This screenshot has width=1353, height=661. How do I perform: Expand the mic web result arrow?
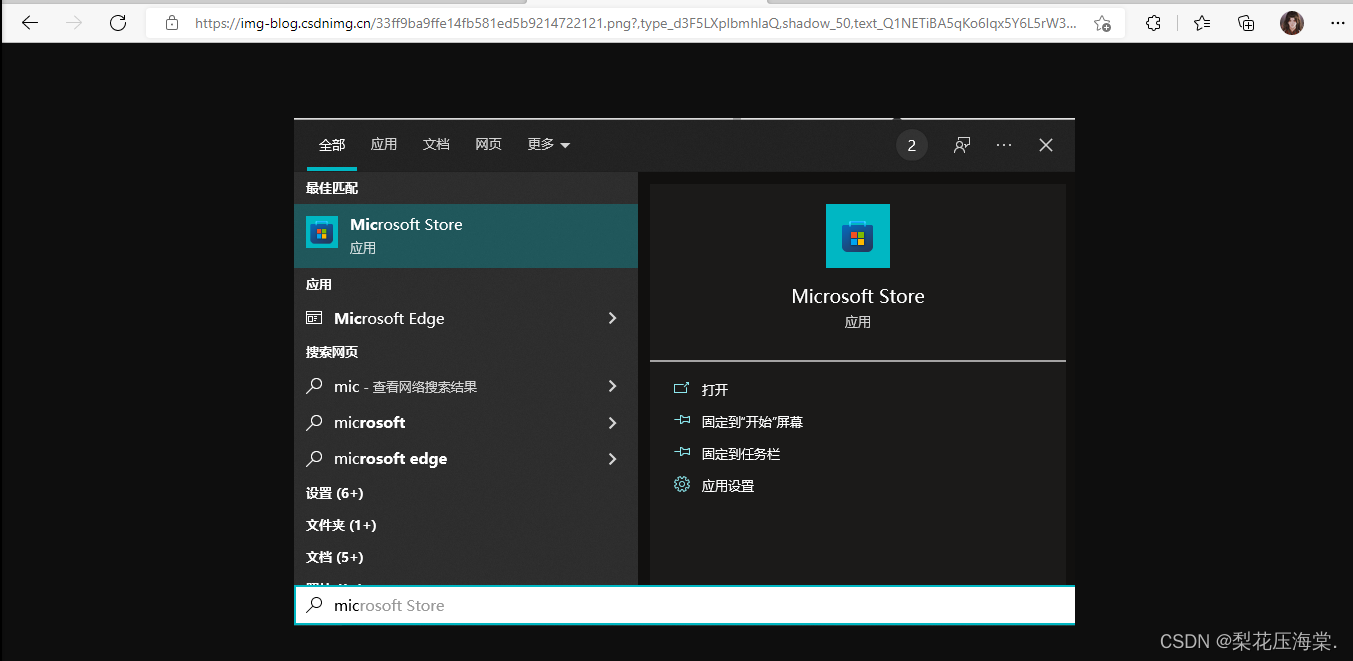pos(613,386)
